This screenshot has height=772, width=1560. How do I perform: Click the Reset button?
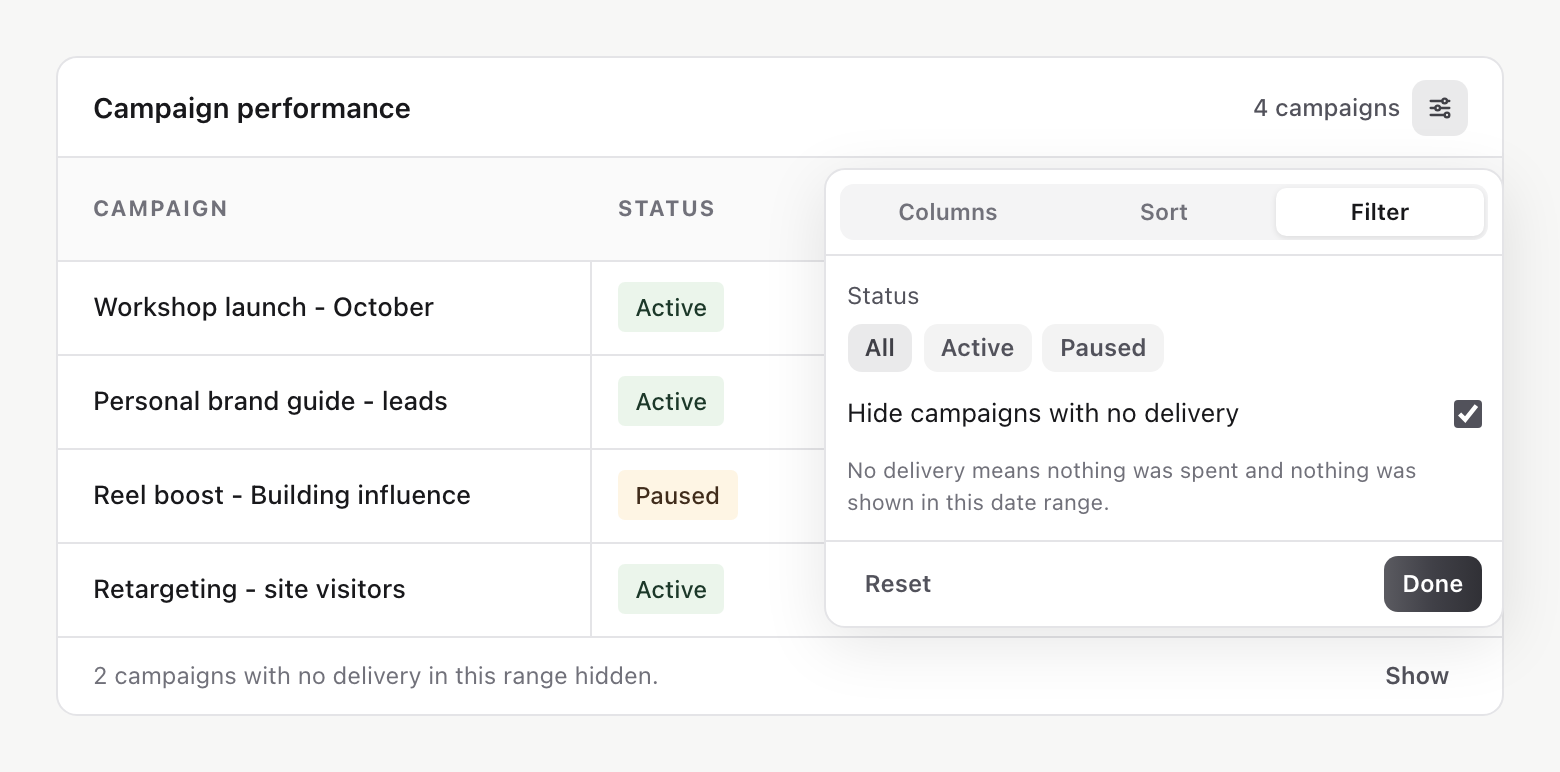tap(898, 584)
